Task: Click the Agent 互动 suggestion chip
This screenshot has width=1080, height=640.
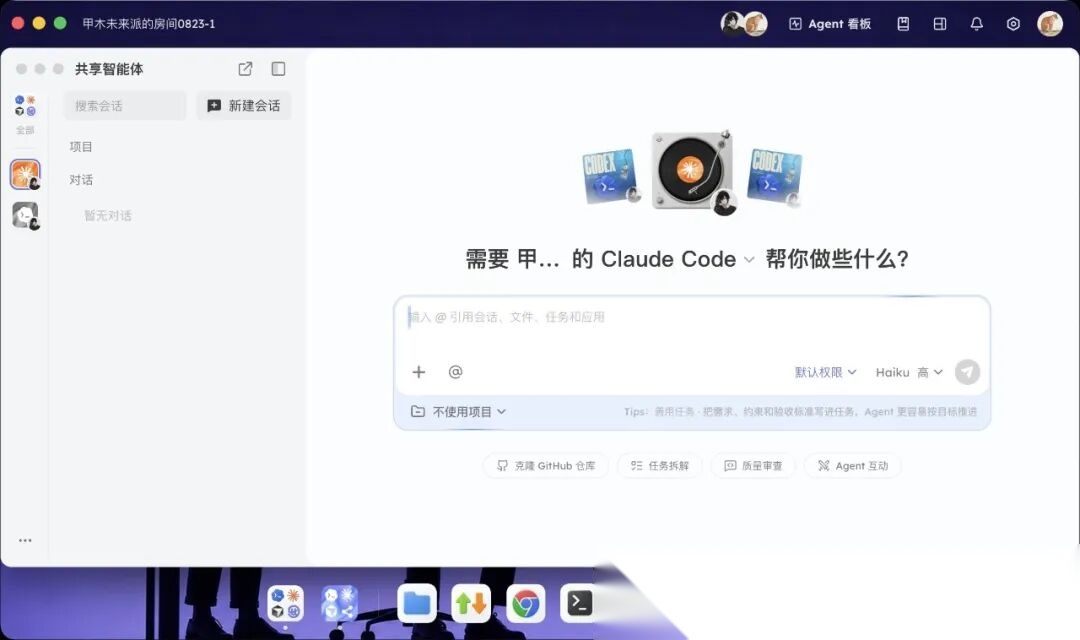Action: [853, 466]
